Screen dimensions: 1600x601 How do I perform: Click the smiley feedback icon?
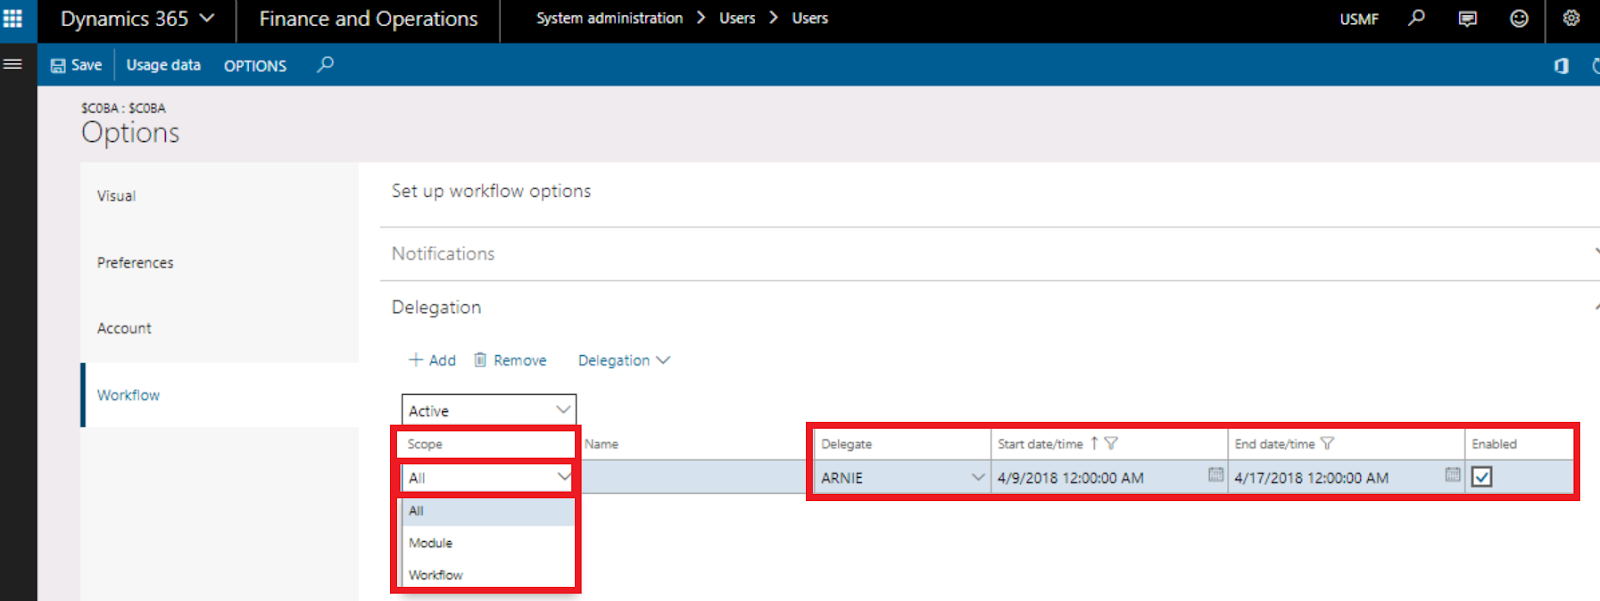(1519, 18)
